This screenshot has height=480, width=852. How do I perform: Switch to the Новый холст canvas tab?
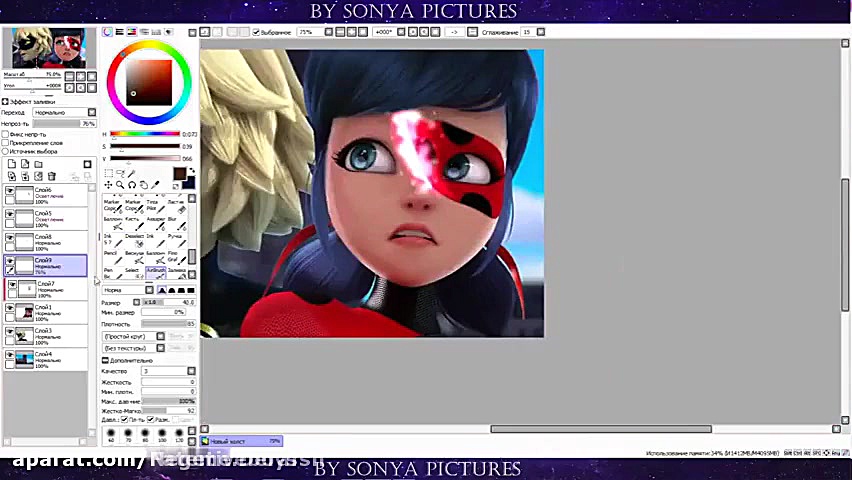tap(242, 441)
